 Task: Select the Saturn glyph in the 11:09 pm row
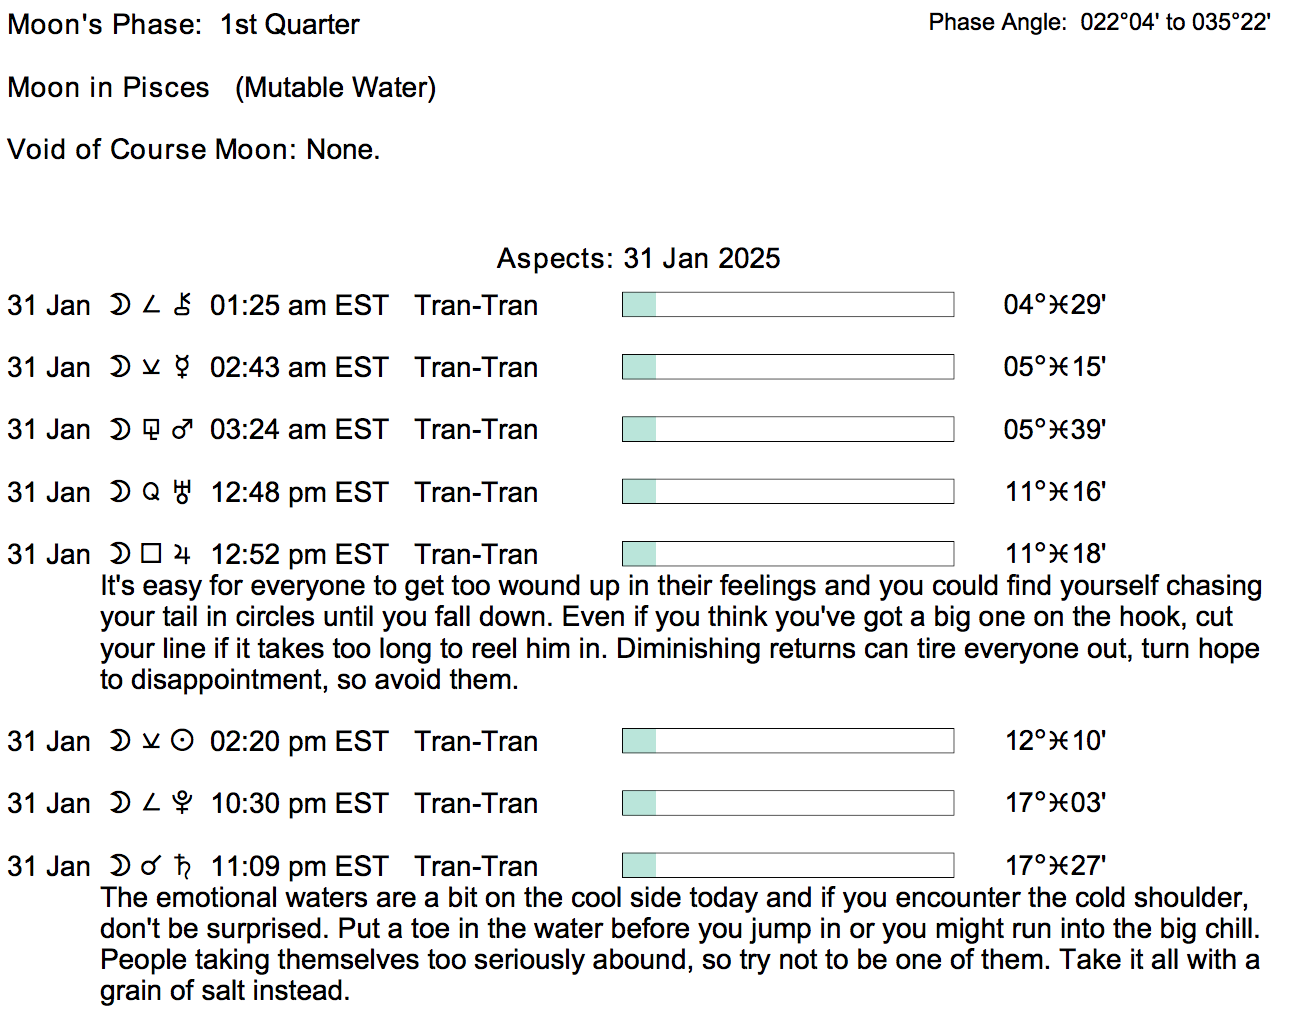(182, 866)
